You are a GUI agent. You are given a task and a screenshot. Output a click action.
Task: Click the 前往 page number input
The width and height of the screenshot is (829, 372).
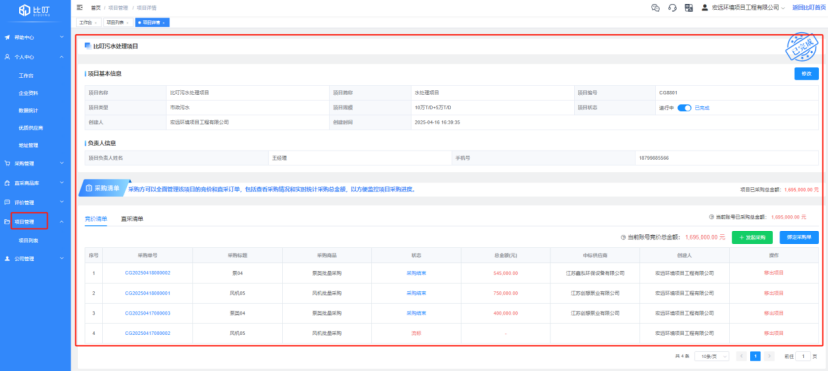pos(803,356)
